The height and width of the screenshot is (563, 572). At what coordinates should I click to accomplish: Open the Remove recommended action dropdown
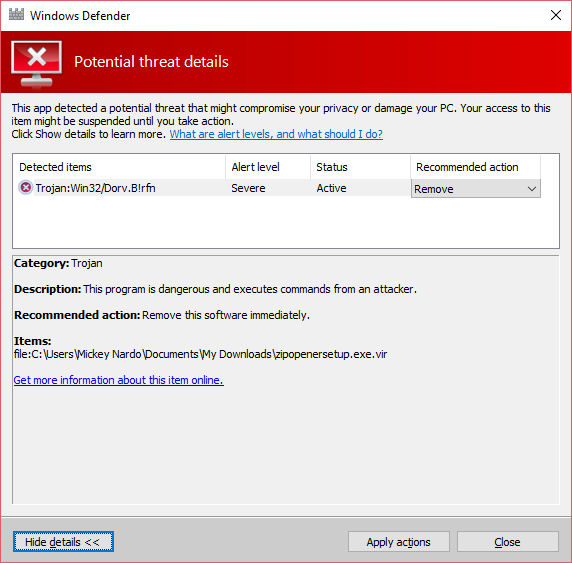(475, 189)
